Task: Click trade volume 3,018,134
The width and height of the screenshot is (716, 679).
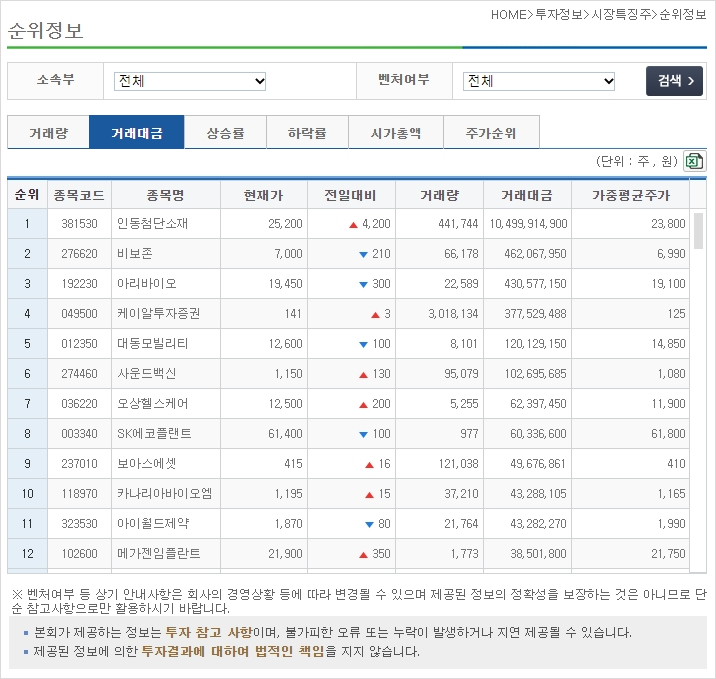Action: [453, 314]
